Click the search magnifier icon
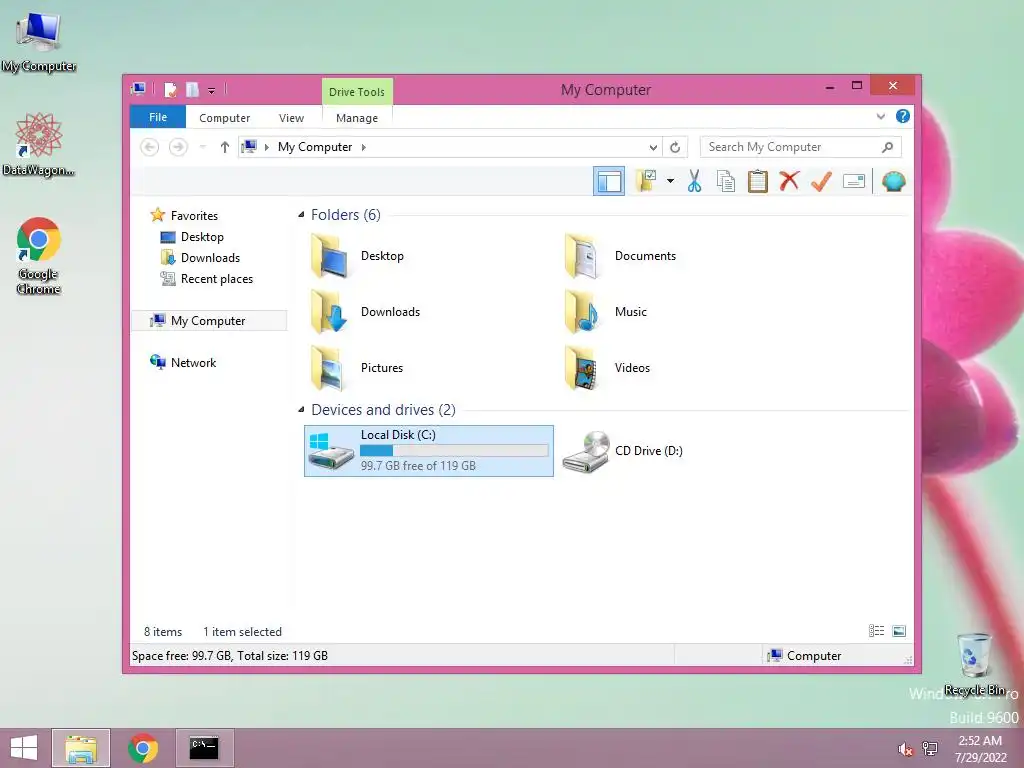 (x=887, y=147)
